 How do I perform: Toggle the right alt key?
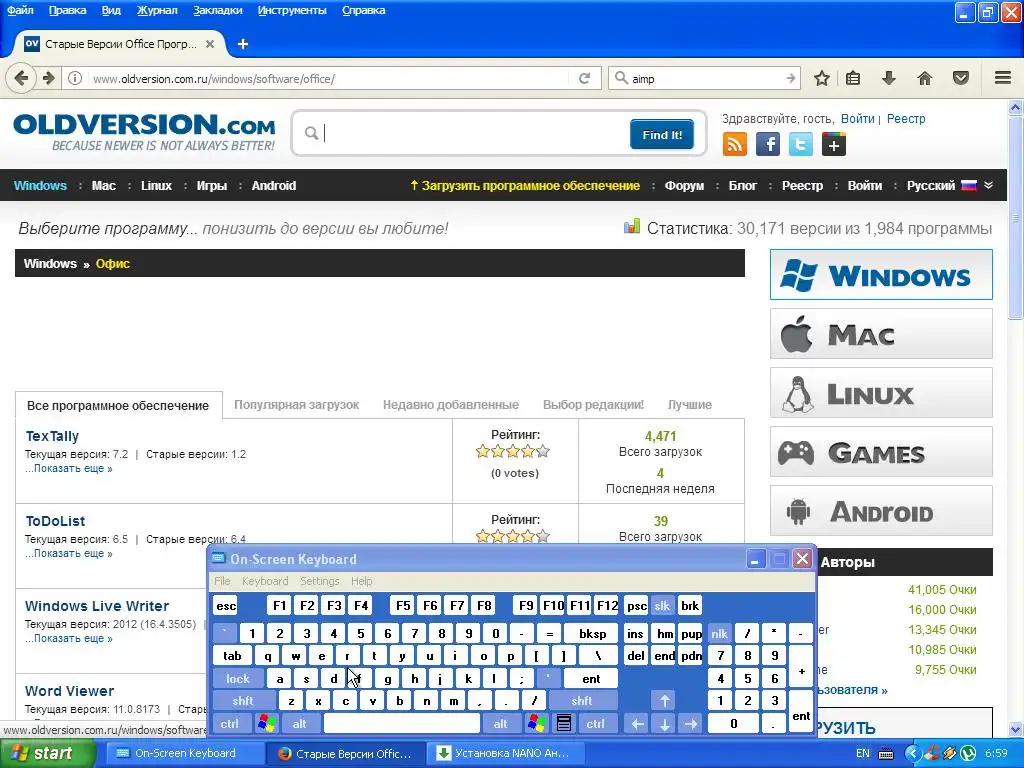point(500,724)
